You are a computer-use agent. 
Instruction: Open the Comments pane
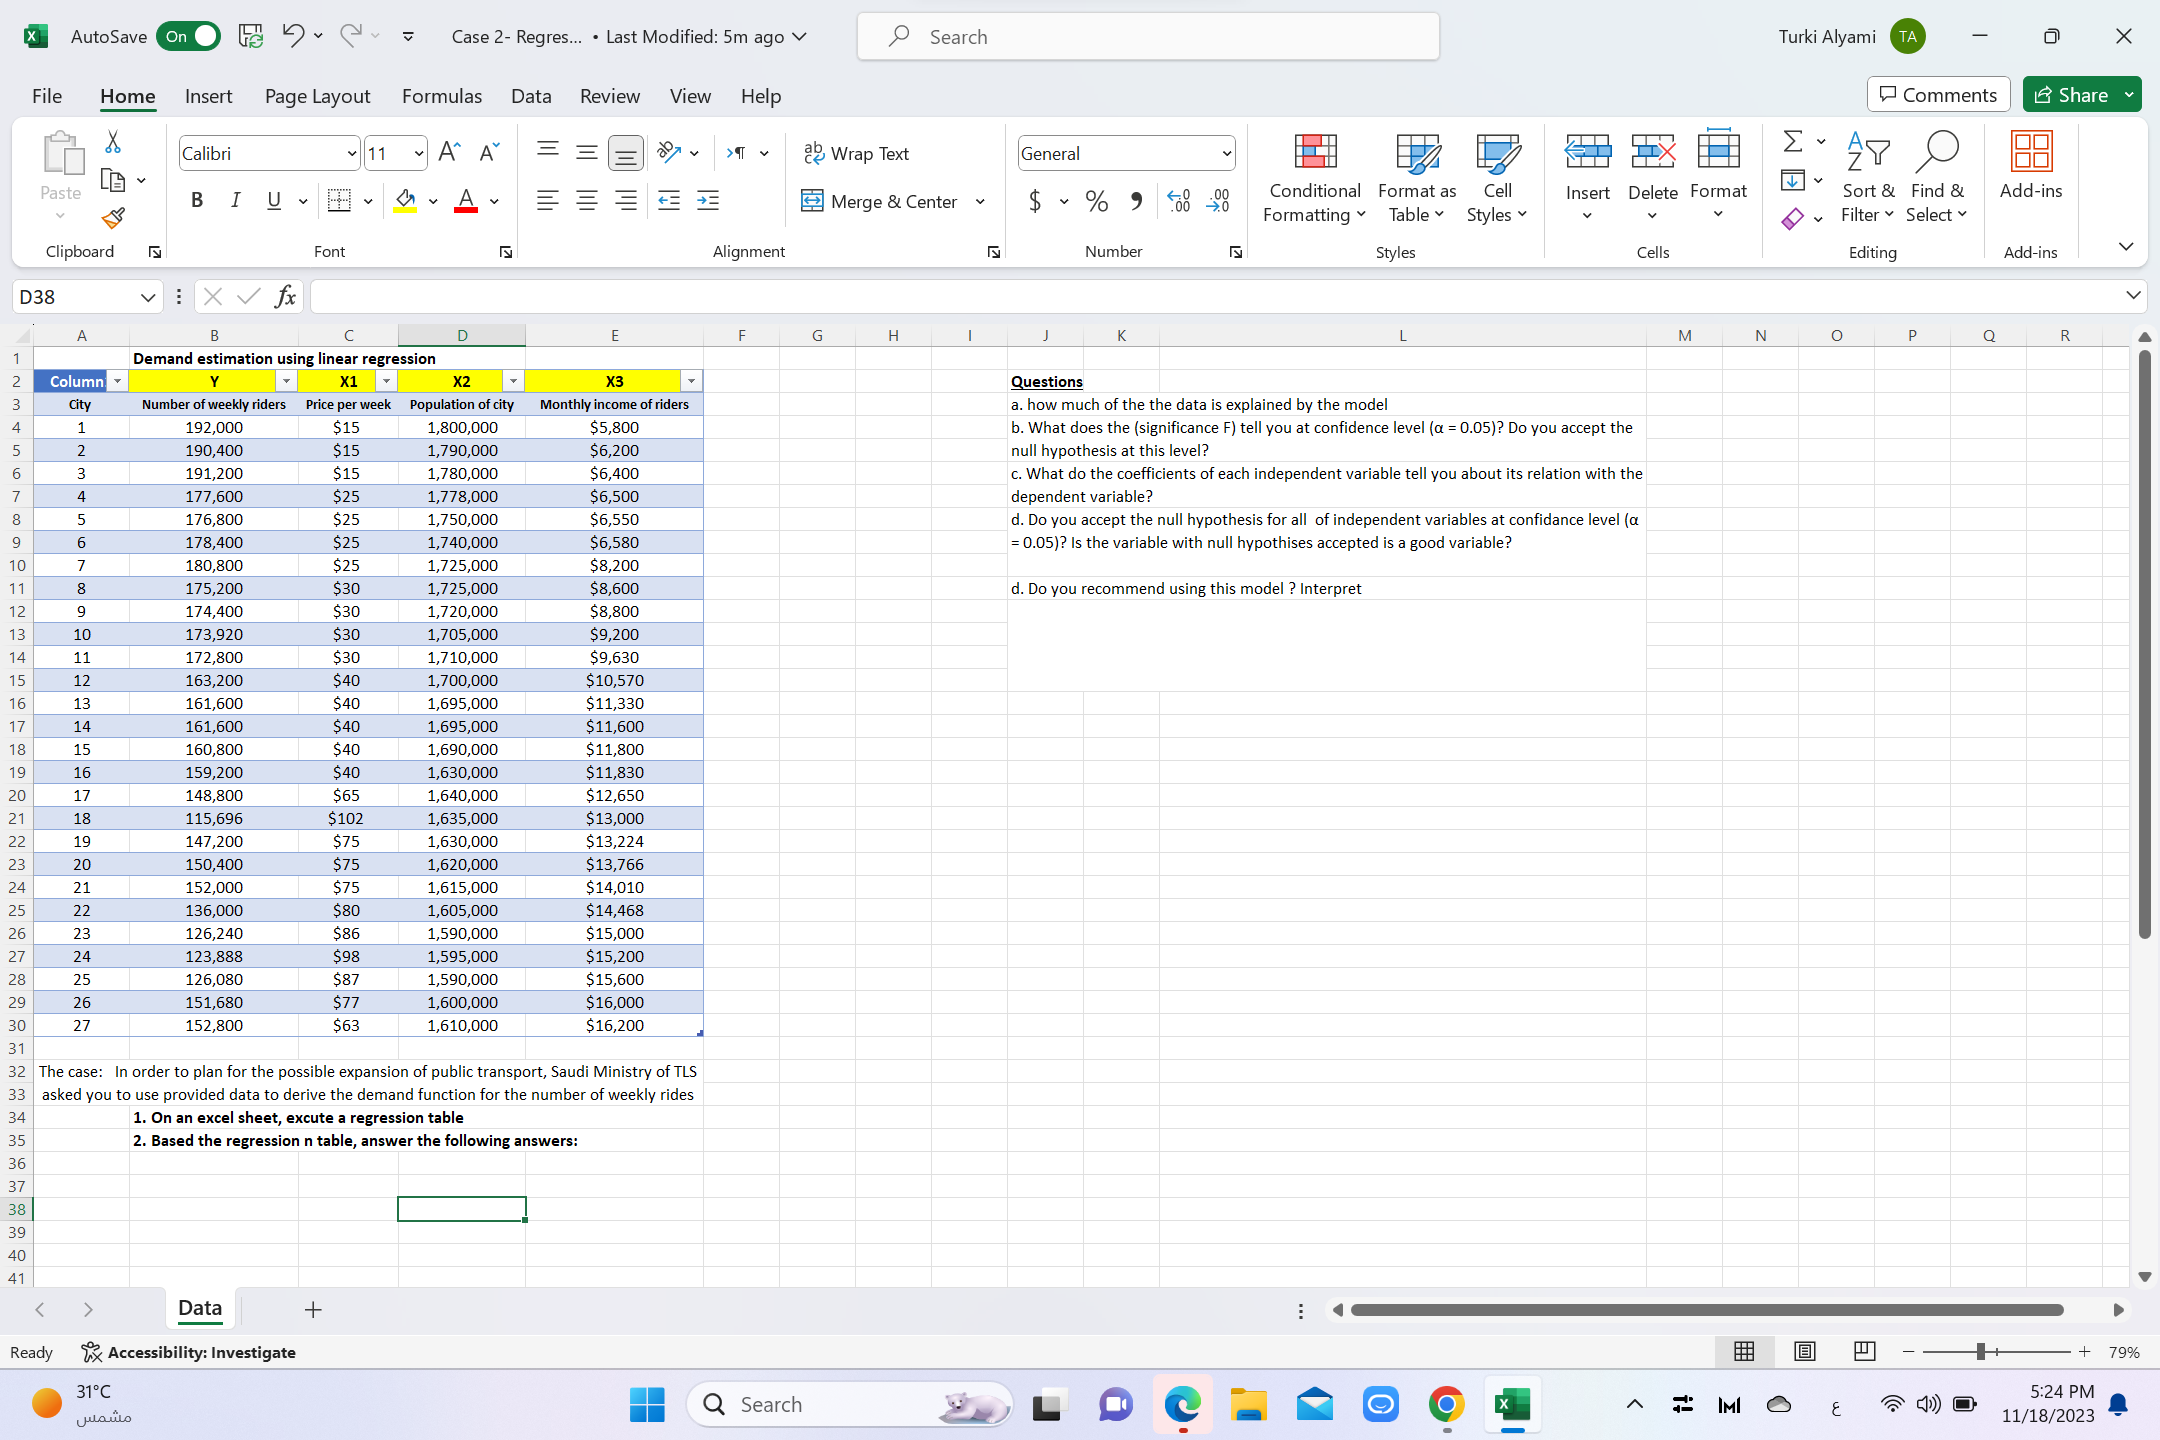click(1937, 94)
